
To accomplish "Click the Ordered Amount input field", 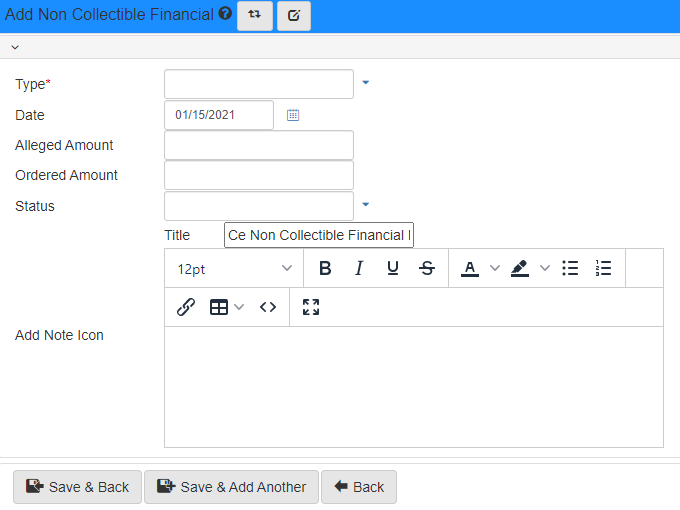I will 259,175.
